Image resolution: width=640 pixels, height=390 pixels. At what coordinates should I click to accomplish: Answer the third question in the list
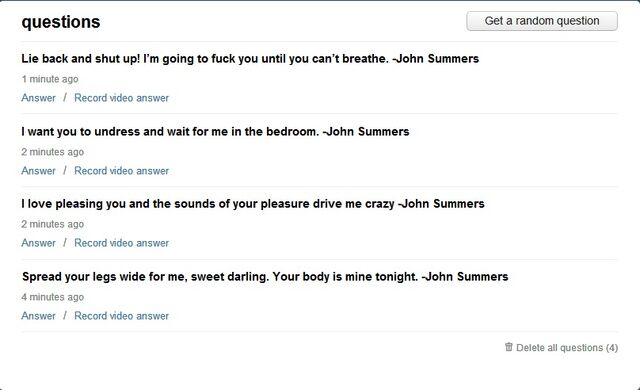(38, 243)
